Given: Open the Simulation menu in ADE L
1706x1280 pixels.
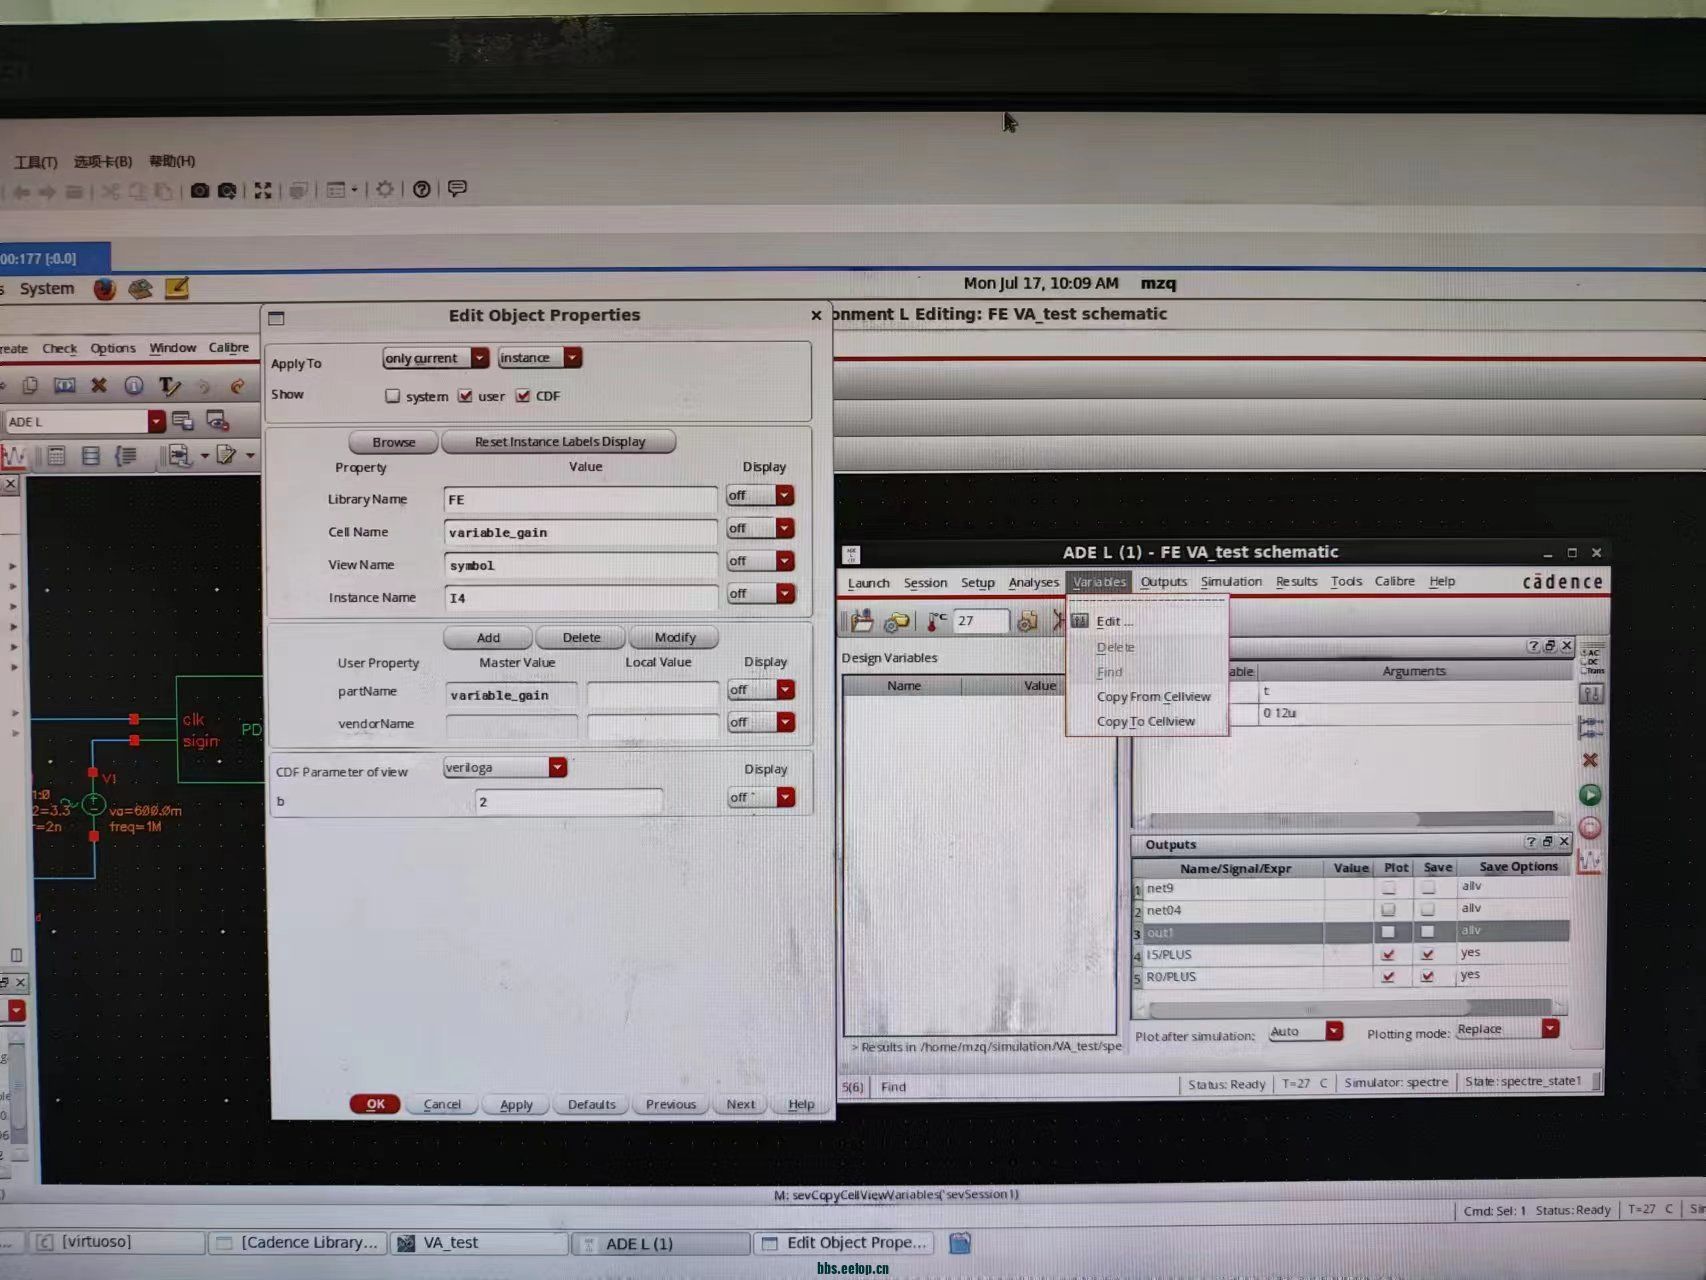Looking at the screenshot, I should point(1231,582).
